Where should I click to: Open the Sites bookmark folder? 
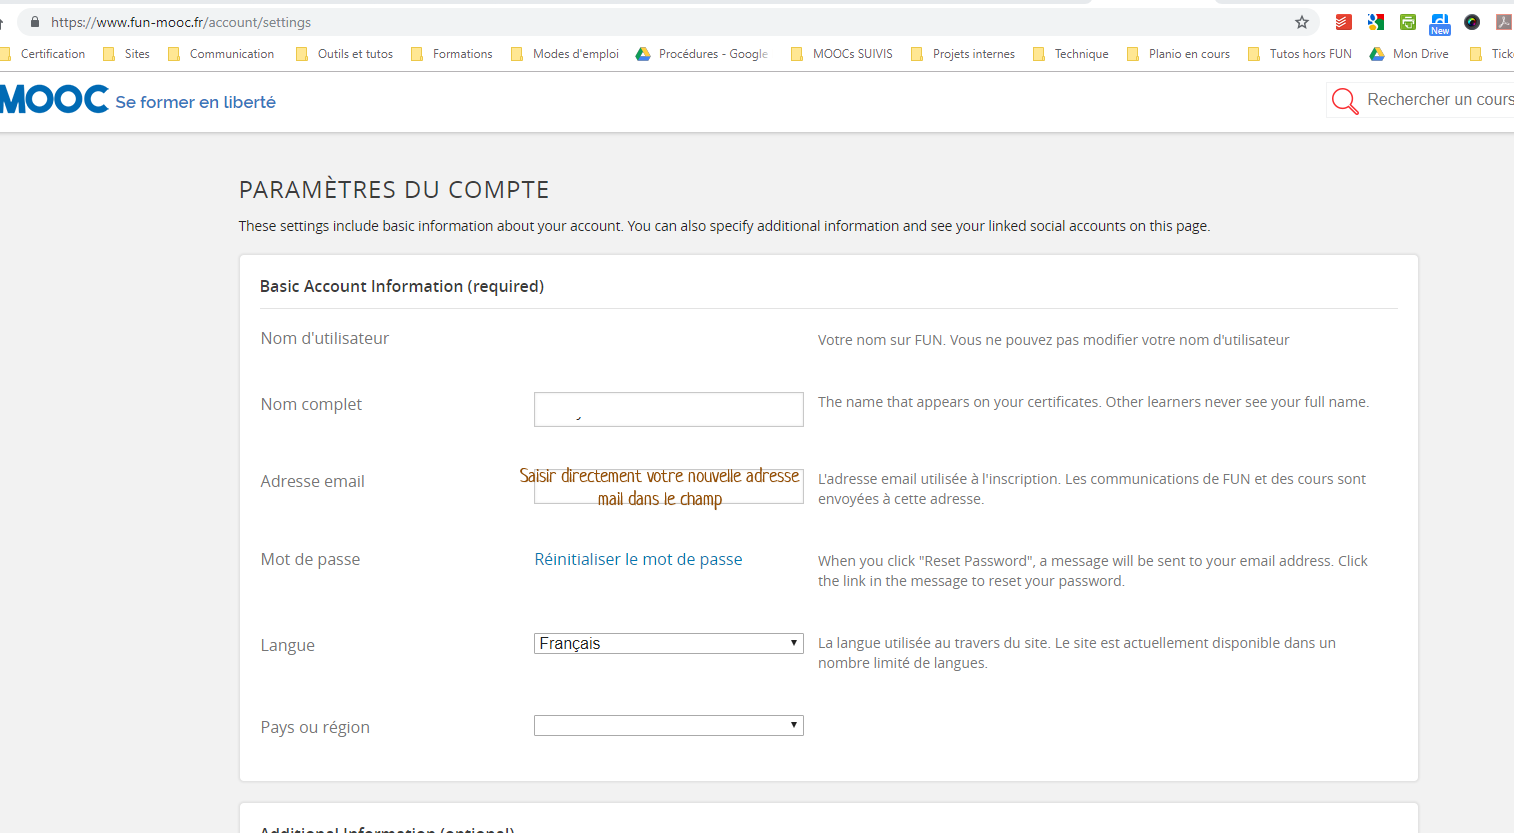[x=127, y=54]
